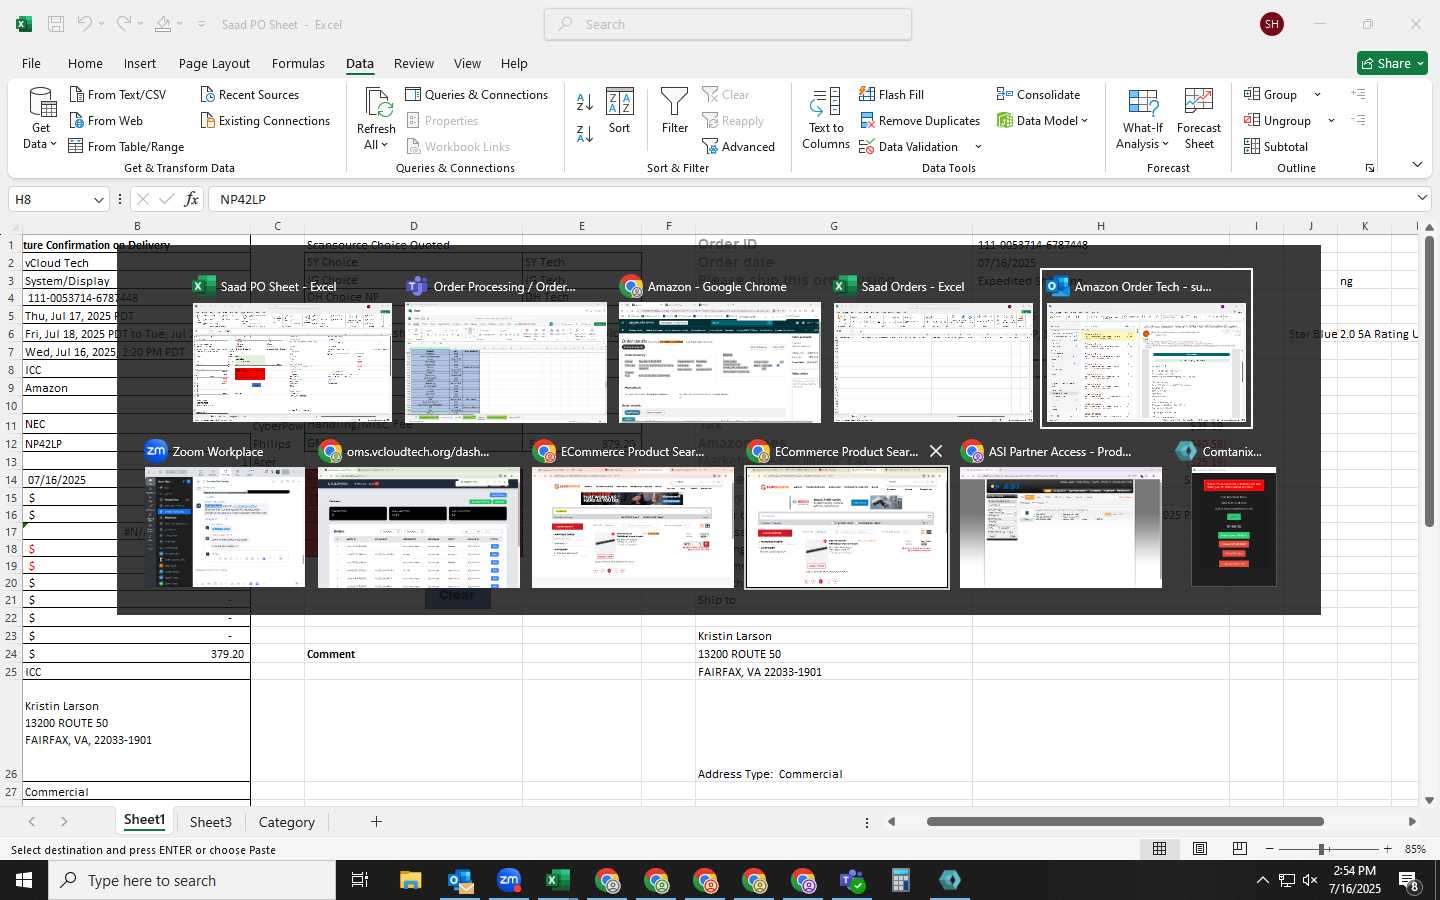Click the horizontal scrollbar

[1125, 822]
